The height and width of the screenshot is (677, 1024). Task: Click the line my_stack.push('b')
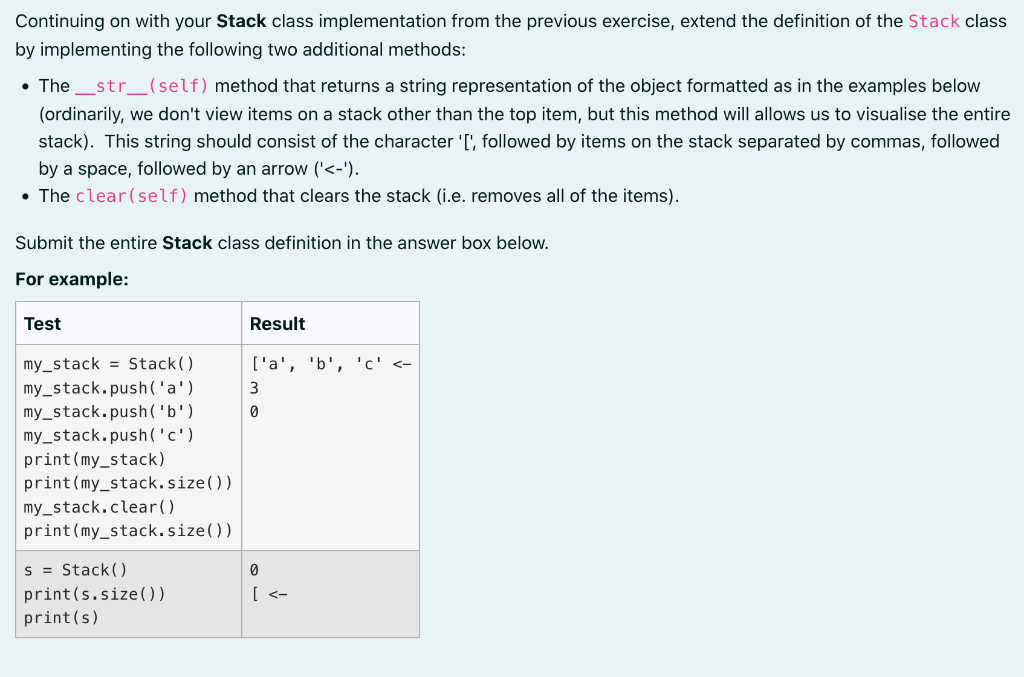click(x=109, y=411)
